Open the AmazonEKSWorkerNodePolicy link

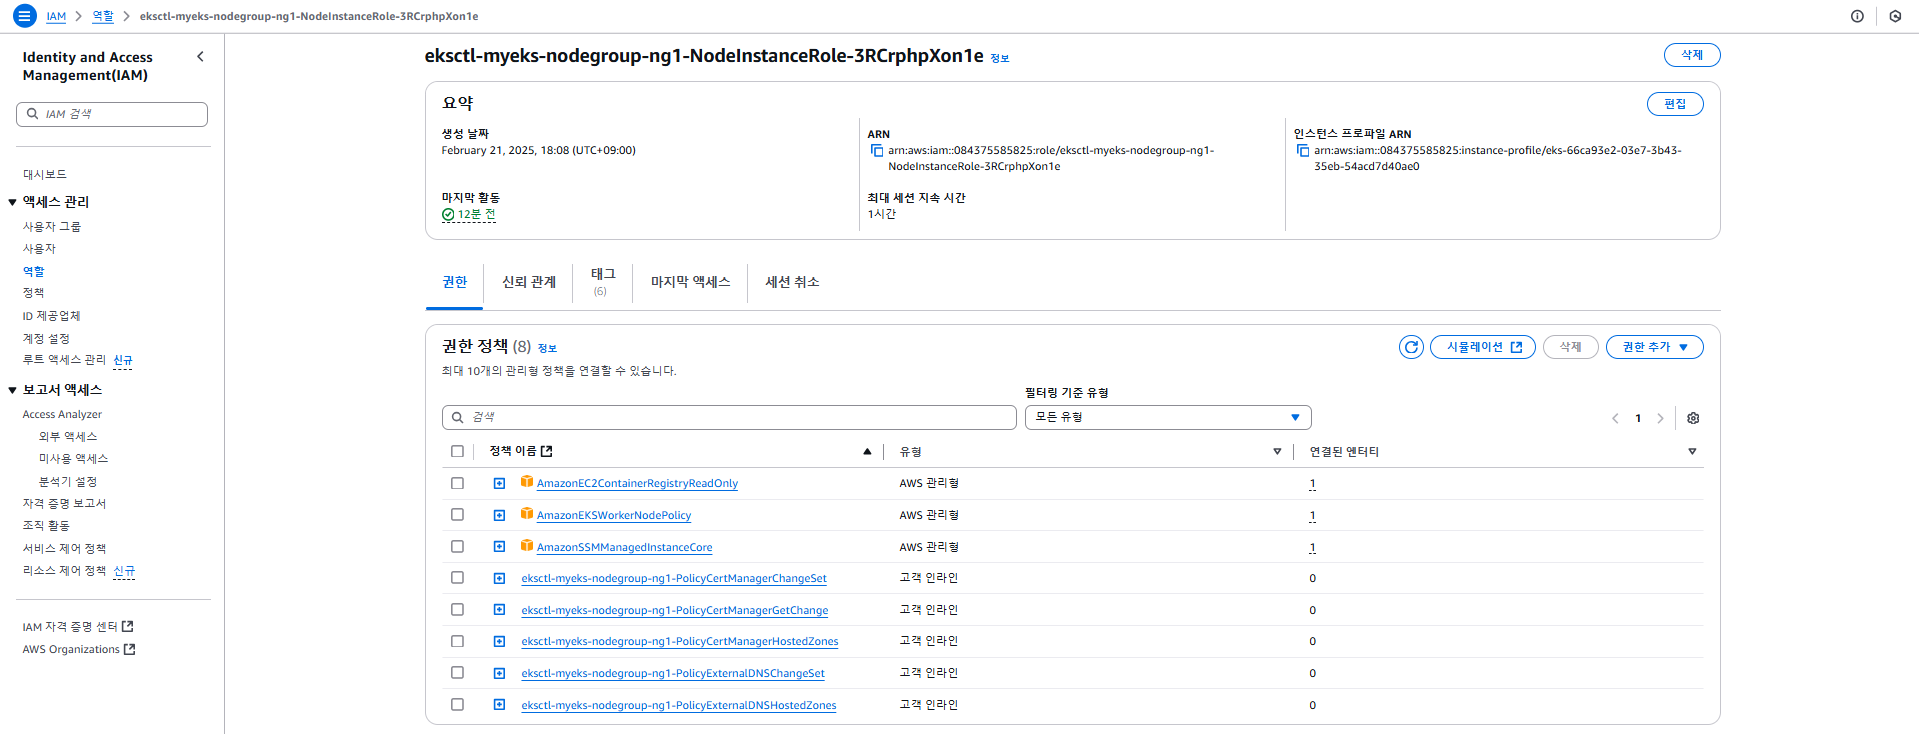614,516
